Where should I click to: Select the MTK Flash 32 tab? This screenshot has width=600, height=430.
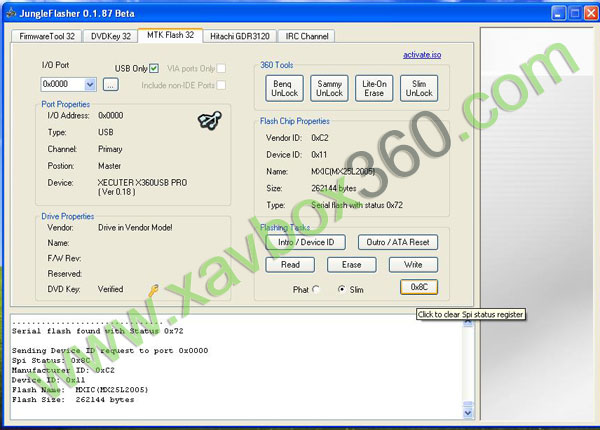coord(170,35)
